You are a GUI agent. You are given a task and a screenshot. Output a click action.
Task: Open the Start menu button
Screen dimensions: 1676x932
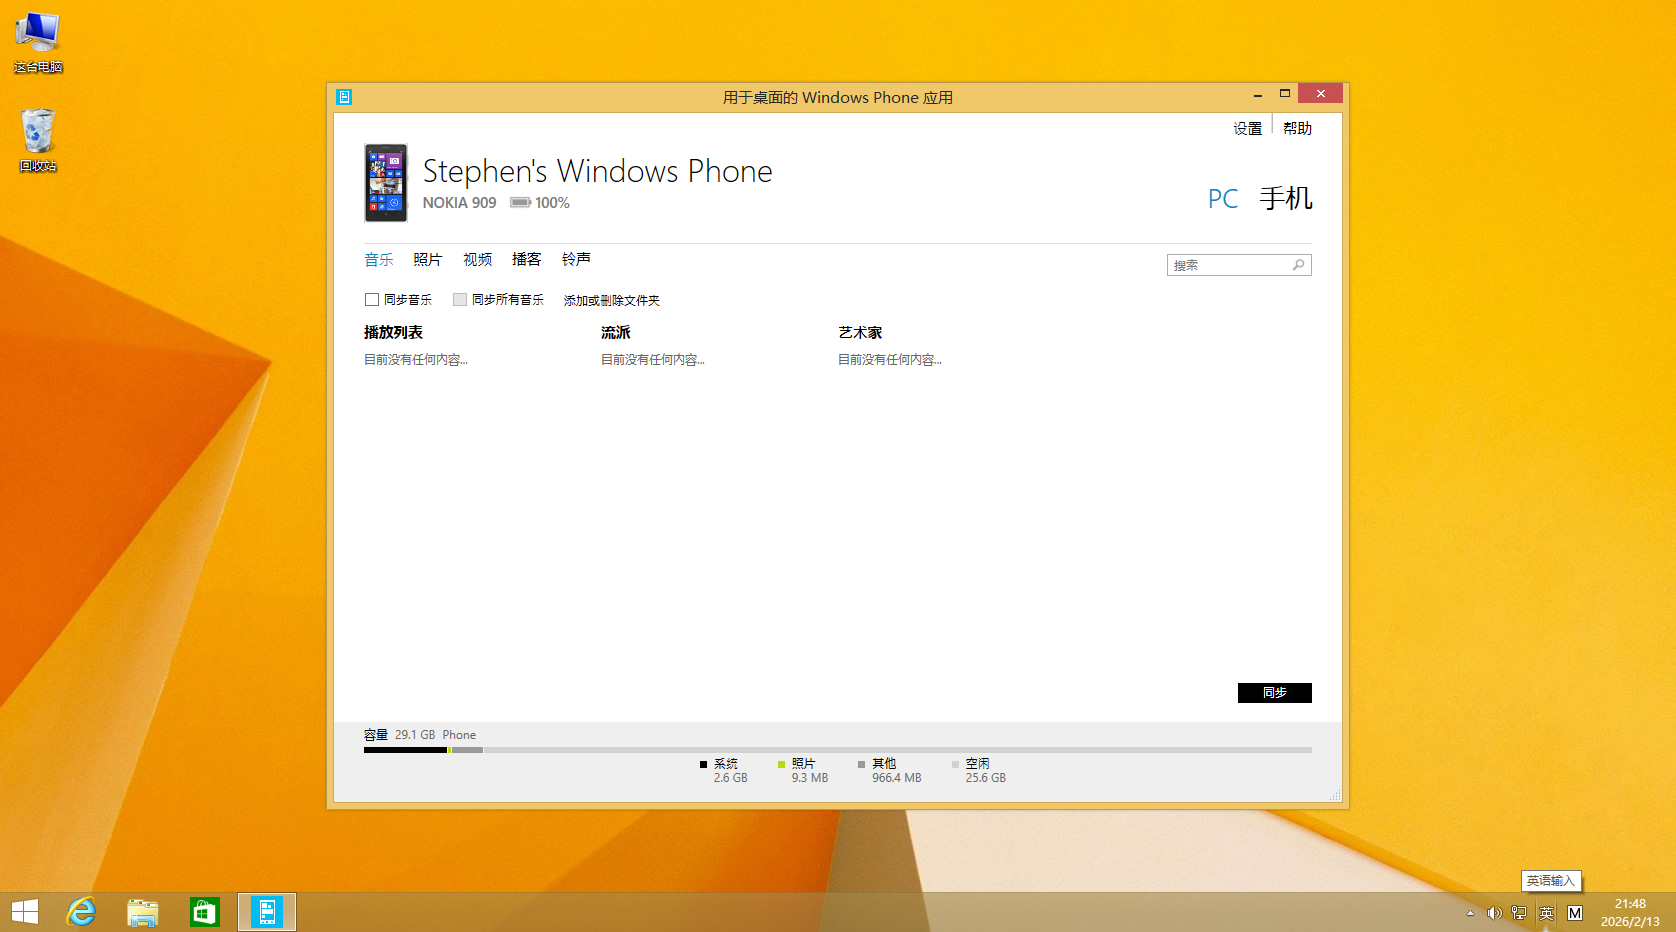[x=25, y=912]
